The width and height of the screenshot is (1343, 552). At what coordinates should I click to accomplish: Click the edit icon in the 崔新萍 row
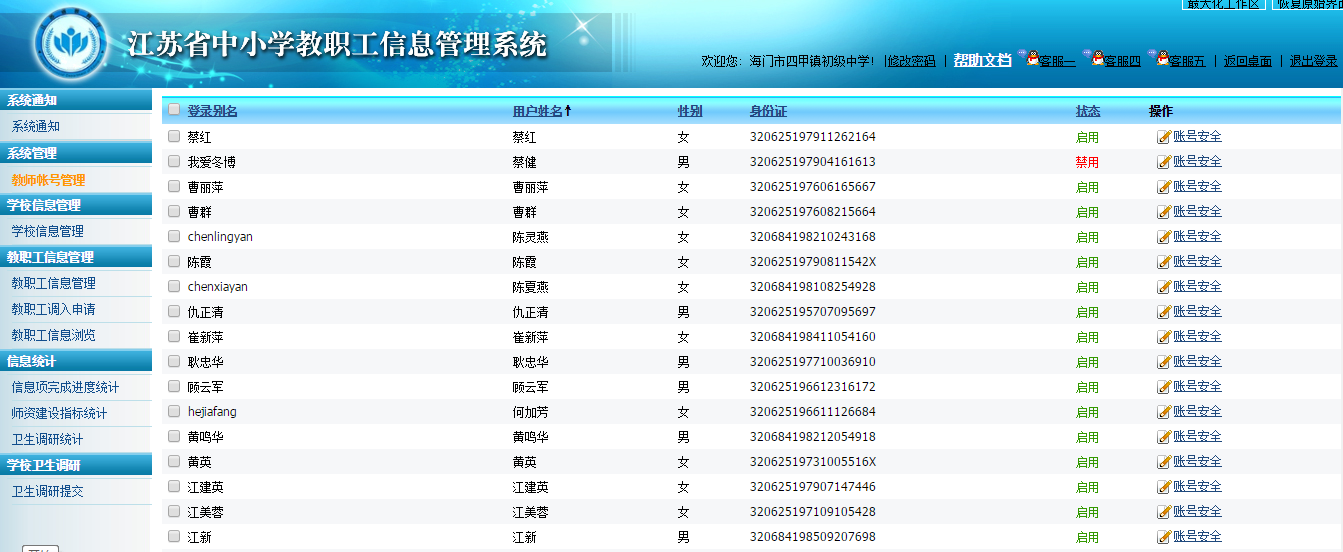coord(1164,337)
